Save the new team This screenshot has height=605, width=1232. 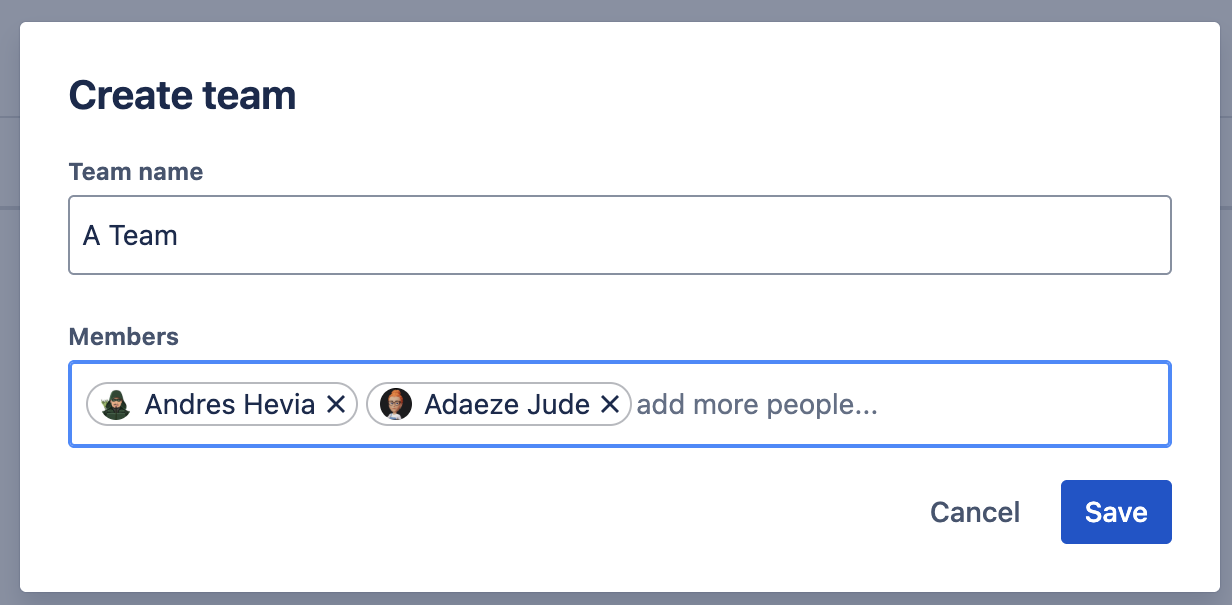point(1115,512)
